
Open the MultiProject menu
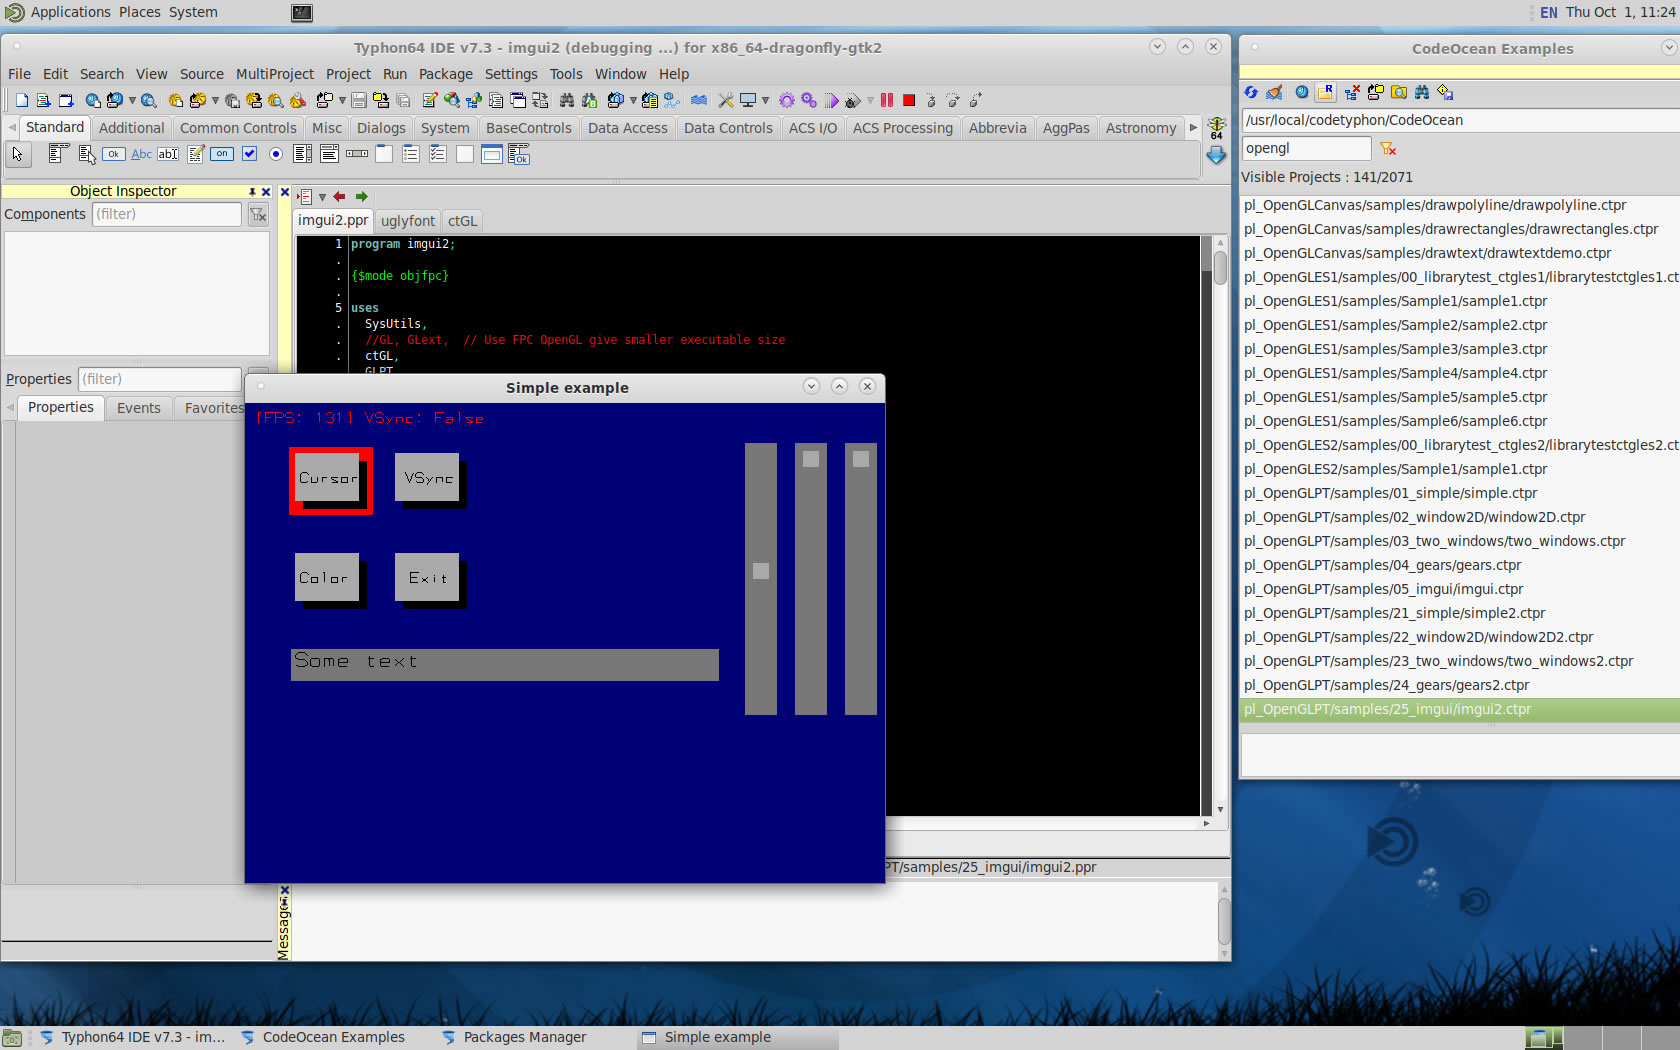coord(275,74)
